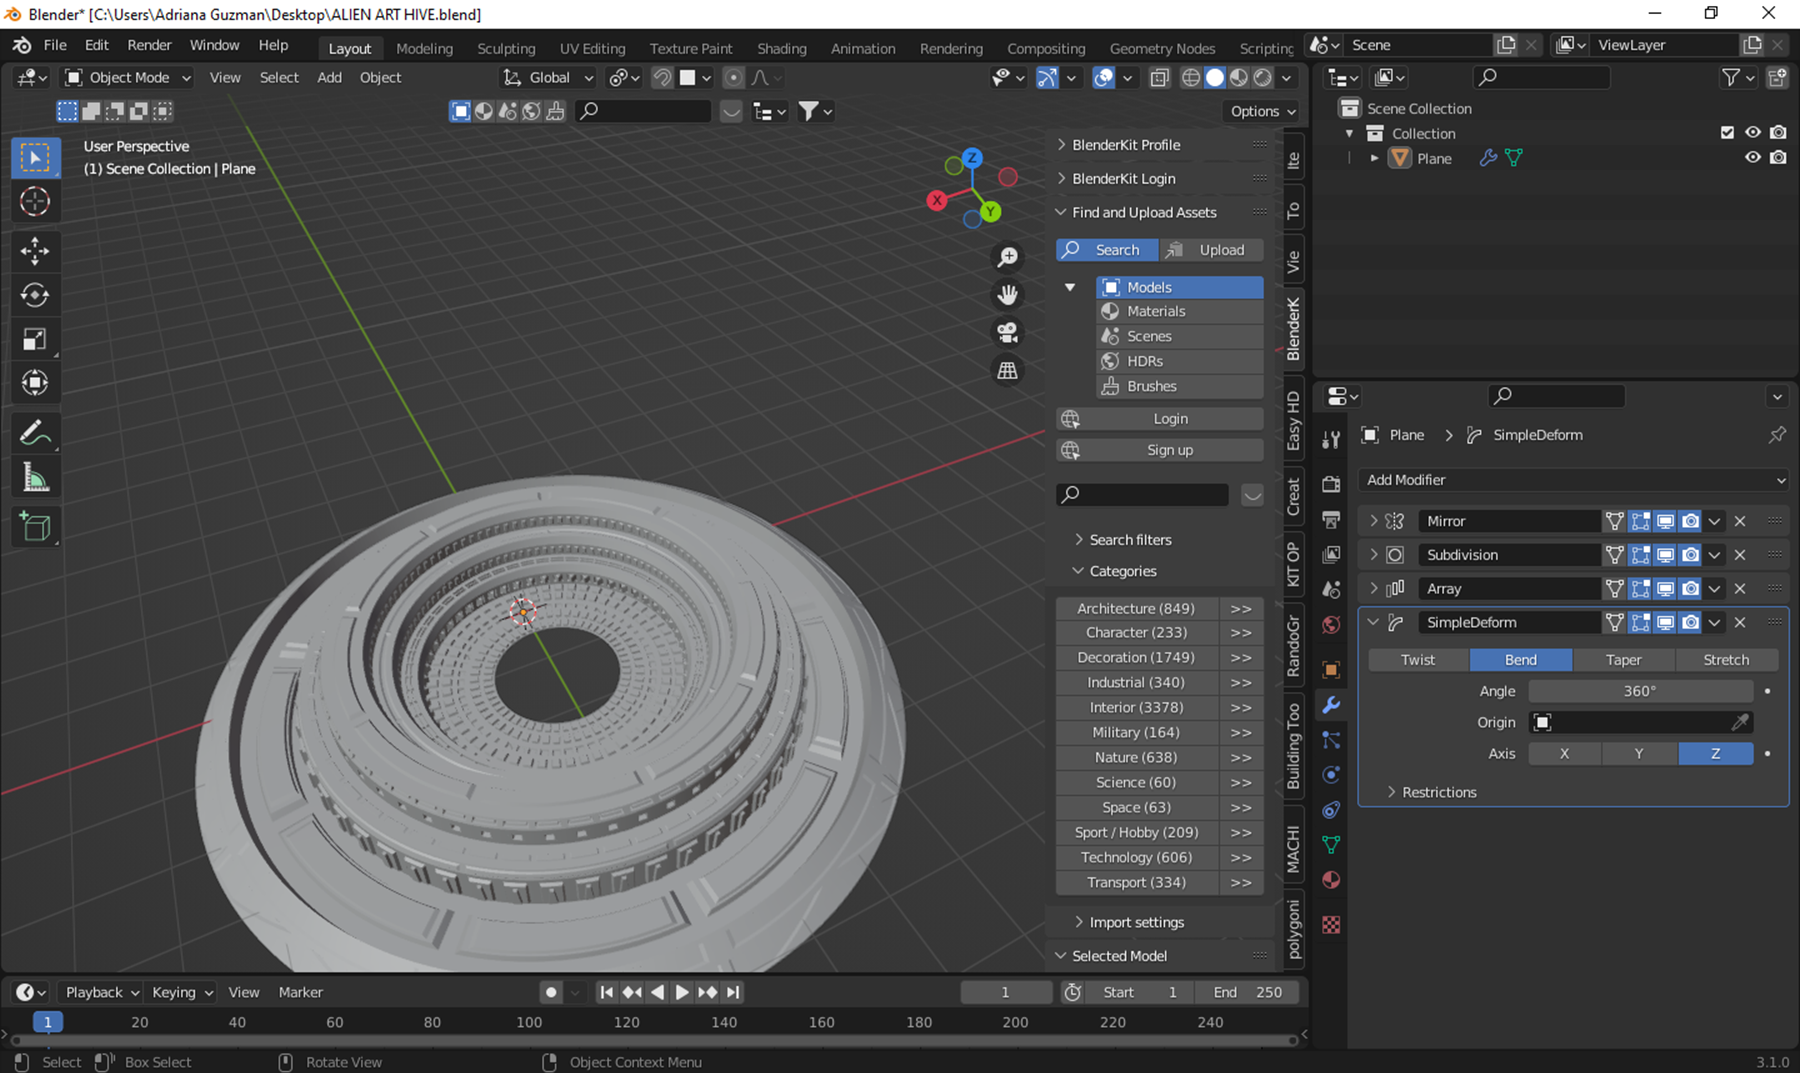Open the viewport Add menu

pyautogui.click(x=329, y=77)
